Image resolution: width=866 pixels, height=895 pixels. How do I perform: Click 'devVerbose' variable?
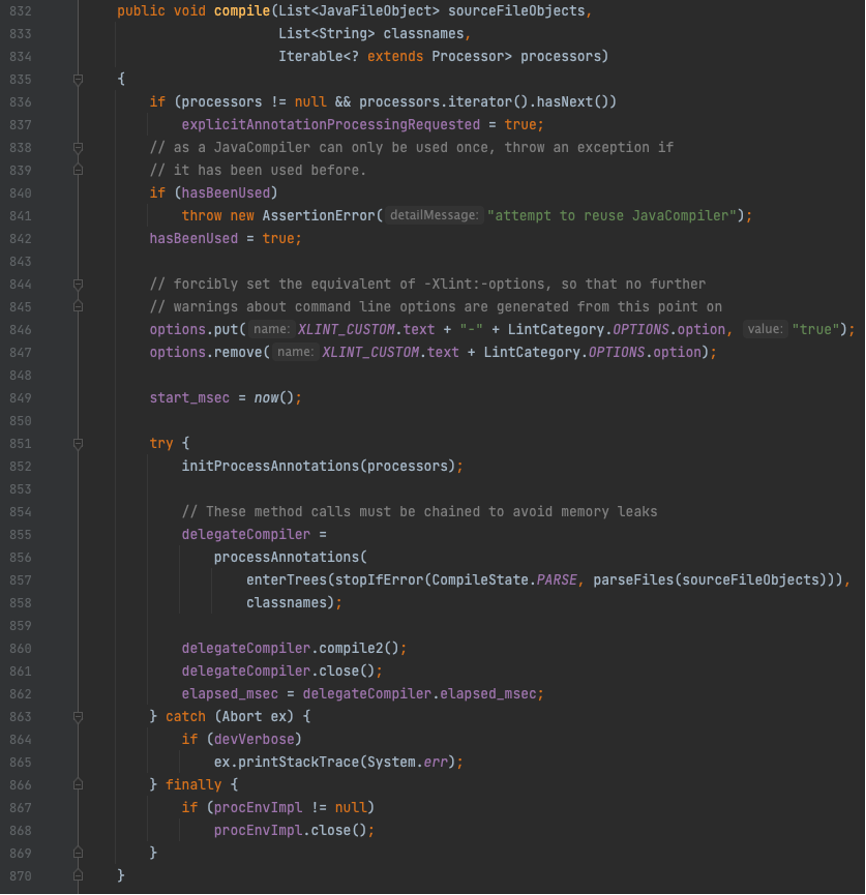pyautogui.click(x=254, y=739)
